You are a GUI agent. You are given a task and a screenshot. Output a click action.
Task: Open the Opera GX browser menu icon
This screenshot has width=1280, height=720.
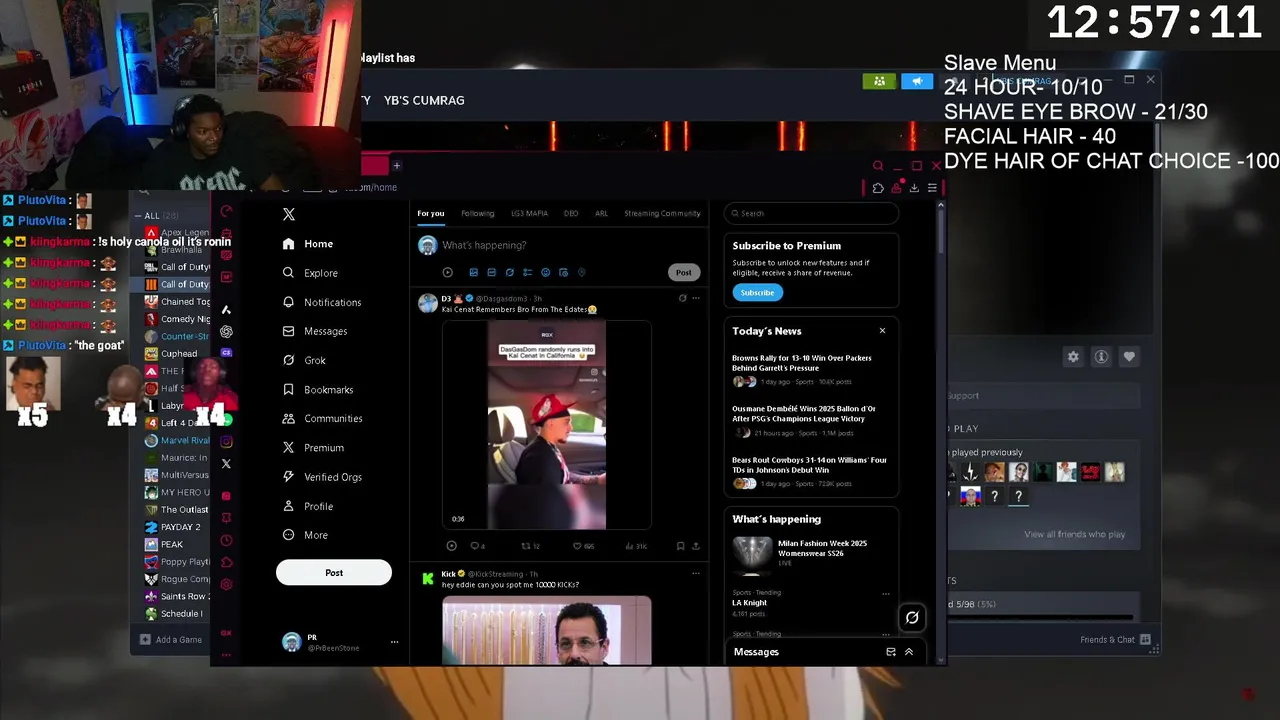click(x=932, y=188)
